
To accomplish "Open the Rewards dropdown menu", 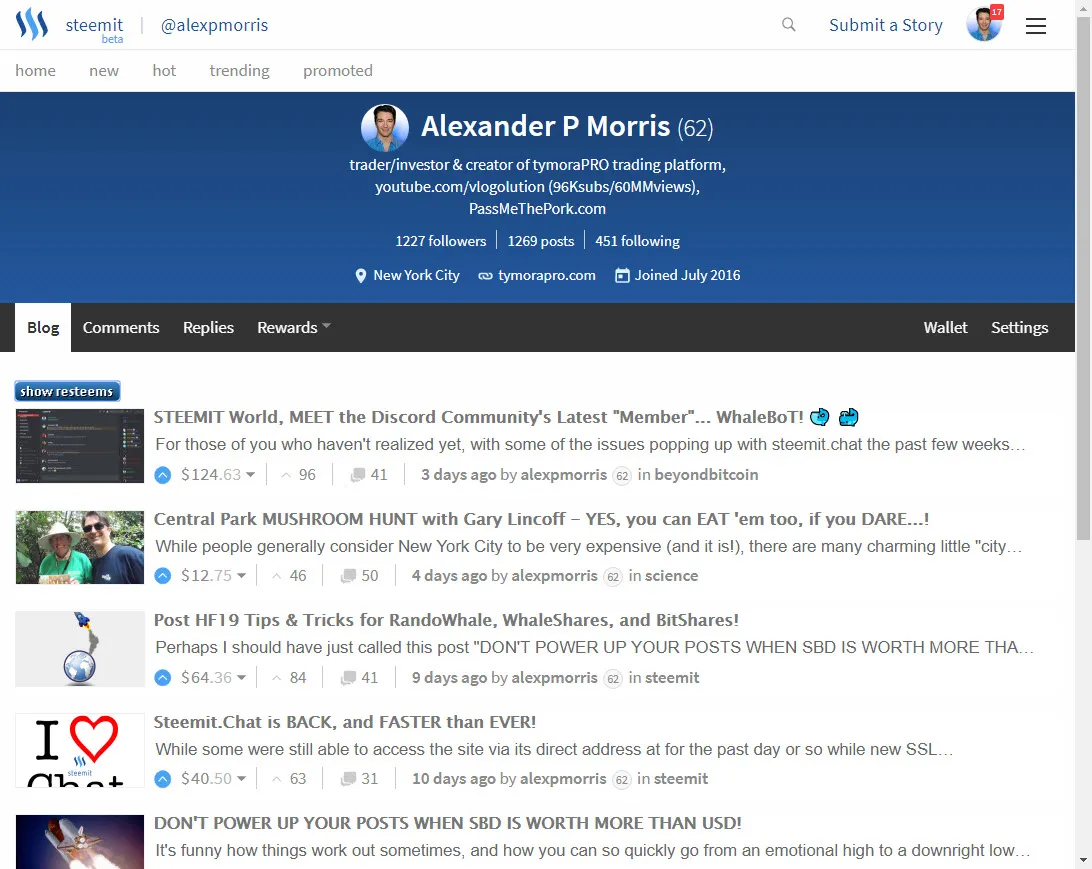I will click(x=294, y=327).
